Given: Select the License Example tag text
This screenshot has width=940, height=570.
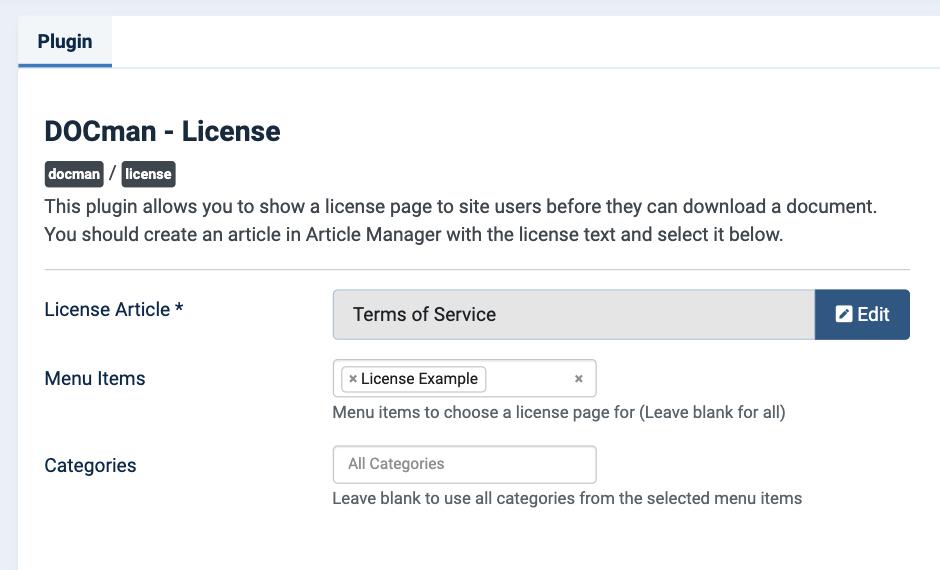Looking at the screenshot, I should pyautogui.click(x=419, y=379).
